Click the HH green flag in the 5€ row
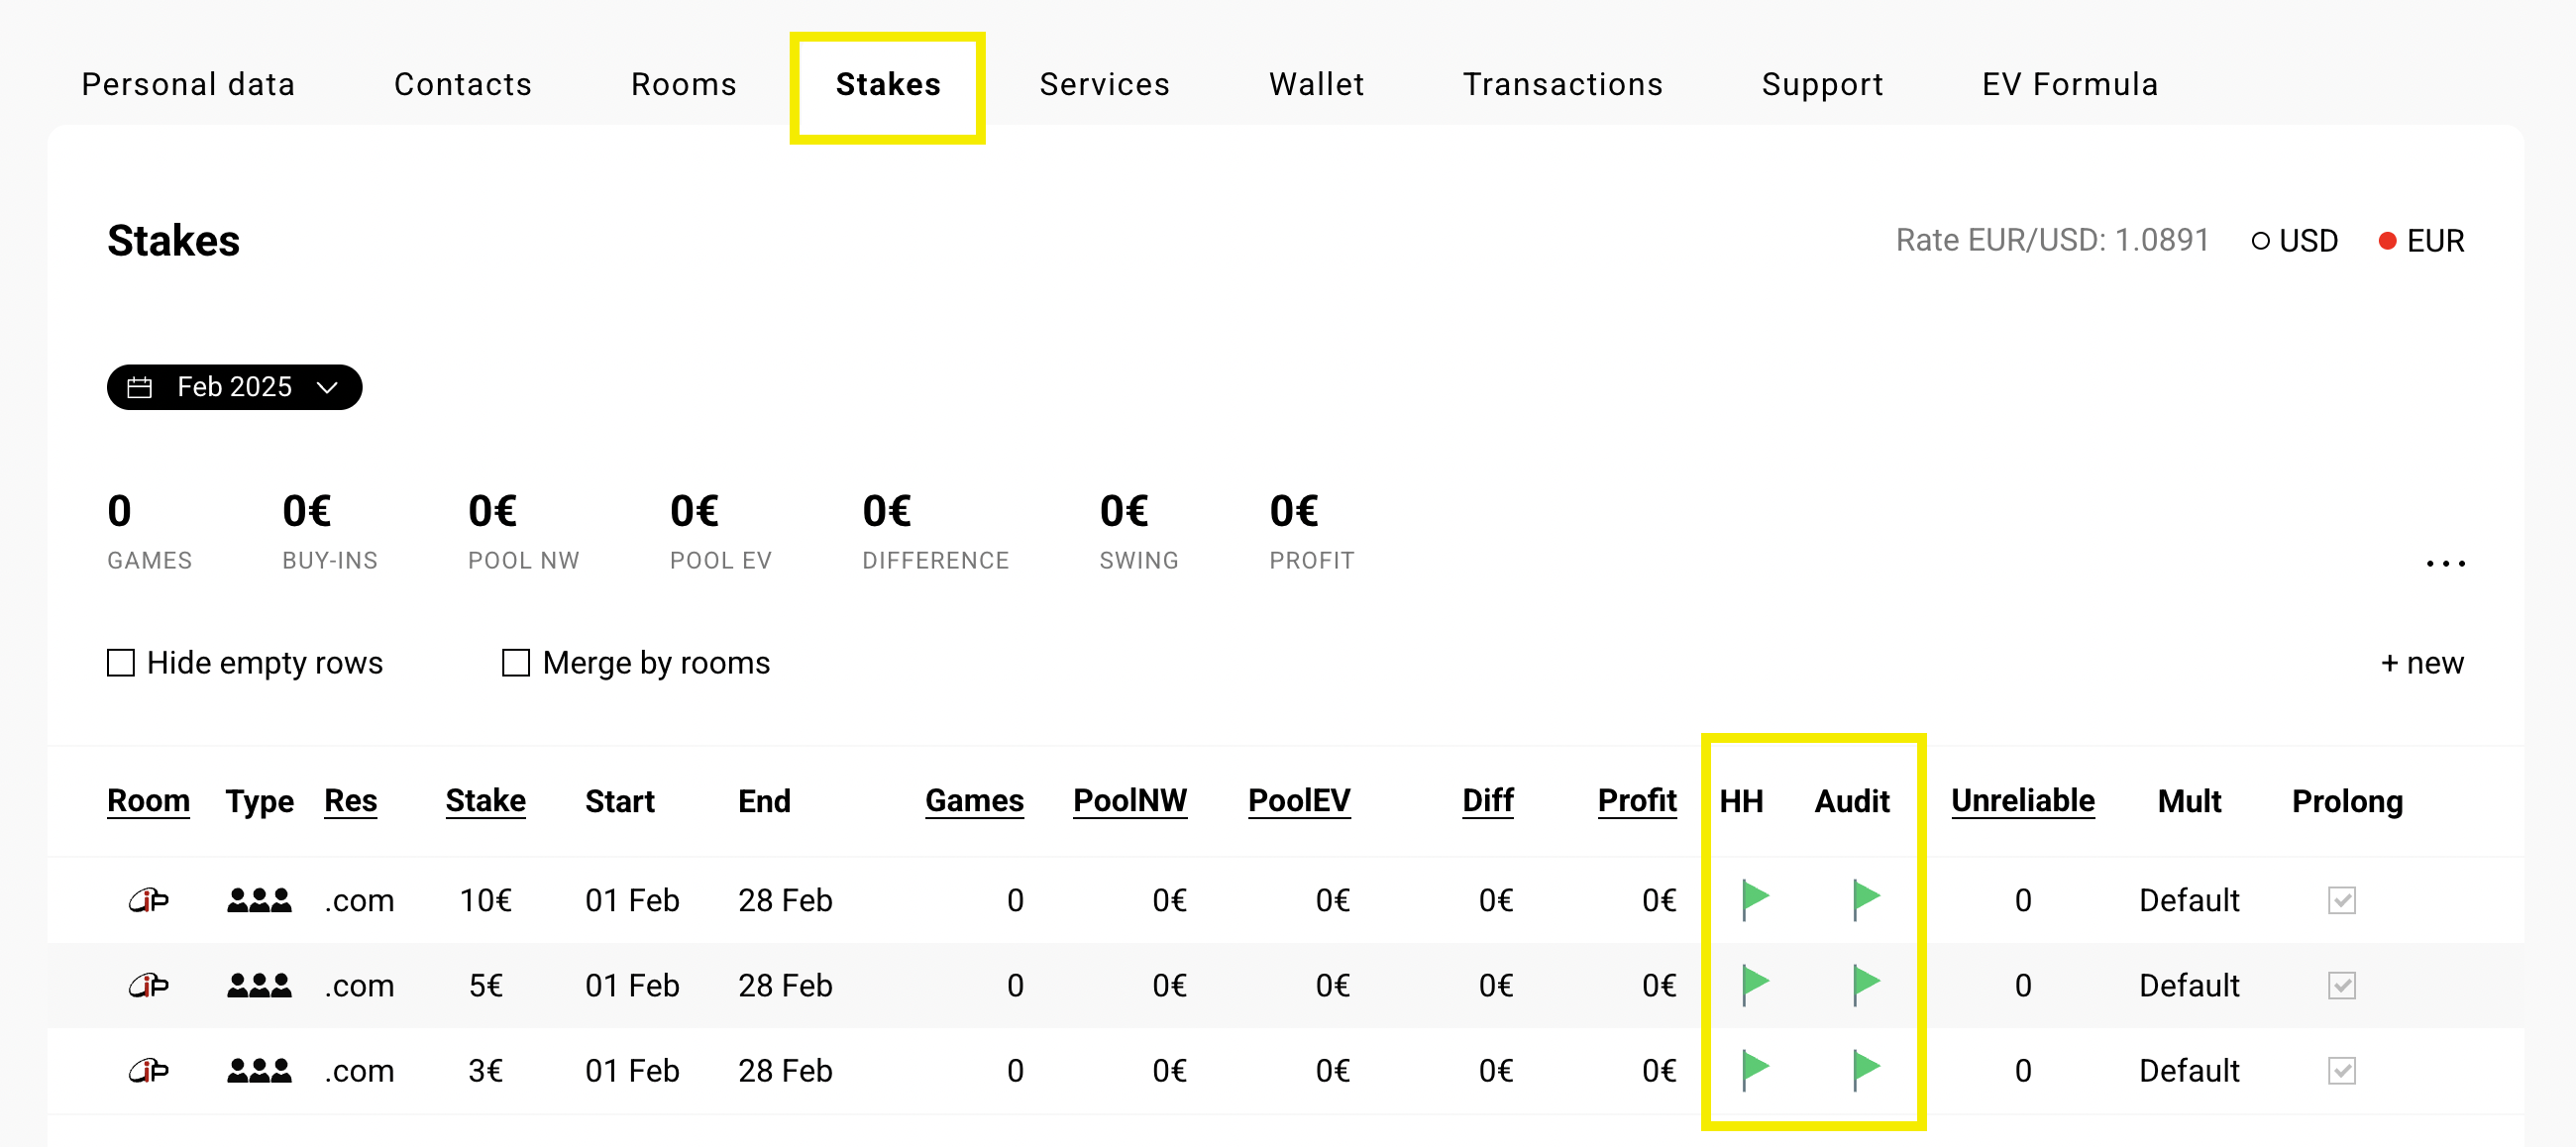This screenshot has height=1147, width=2576. [x=1755, y=984]
